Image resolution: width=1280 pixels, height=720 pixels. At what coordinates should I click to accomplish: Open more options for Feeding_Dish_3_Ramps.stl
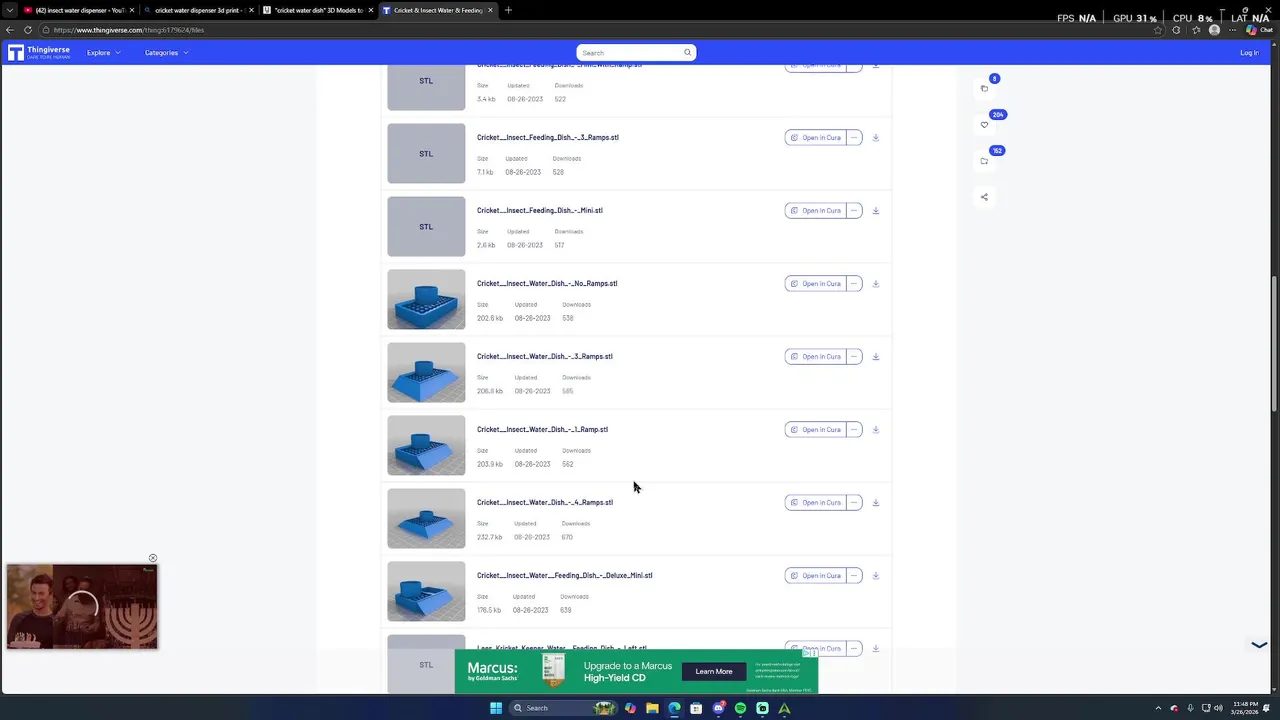854,138
